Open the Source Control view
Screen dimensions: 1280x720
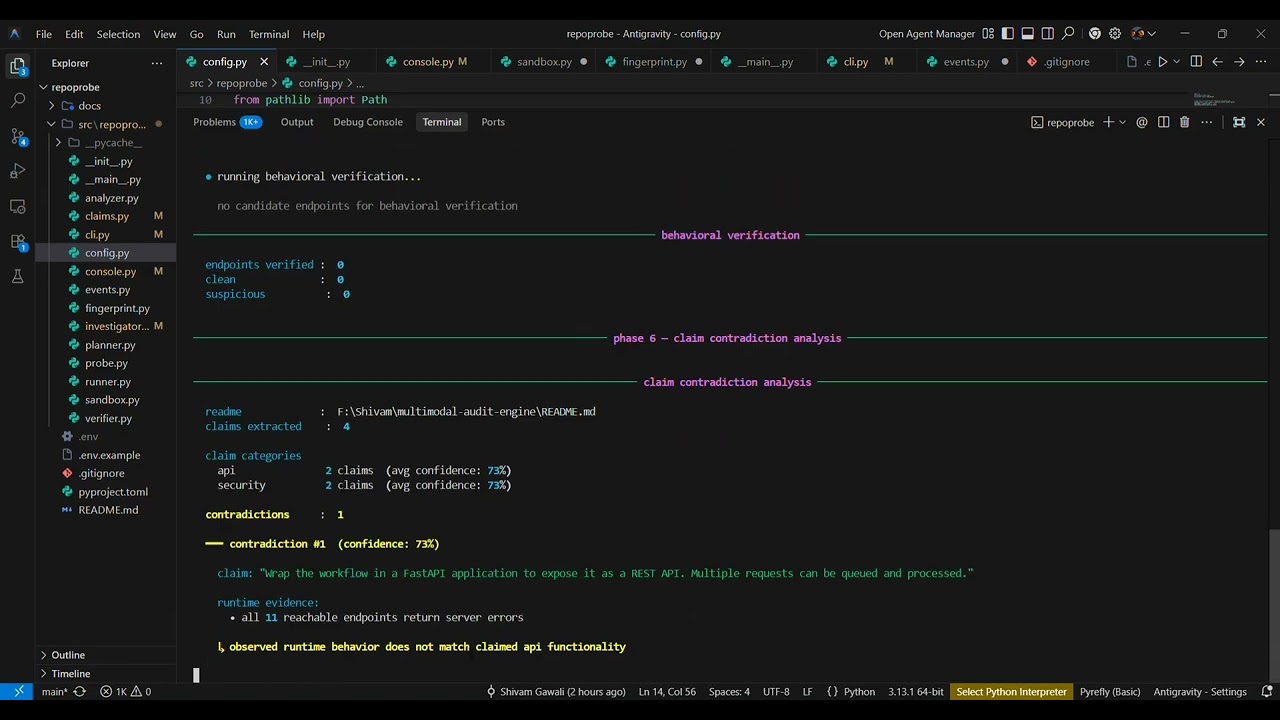(17, 136)
